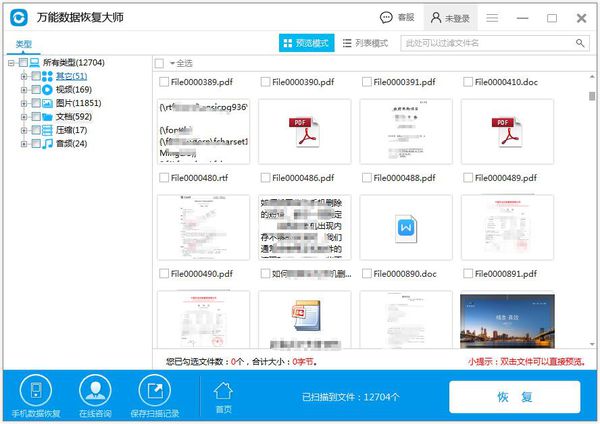Viewport: 600px width, 424px height.
Task: Select PDF icon thumbnail for File0000390.pdf
Action: click(x=305, y=132)
